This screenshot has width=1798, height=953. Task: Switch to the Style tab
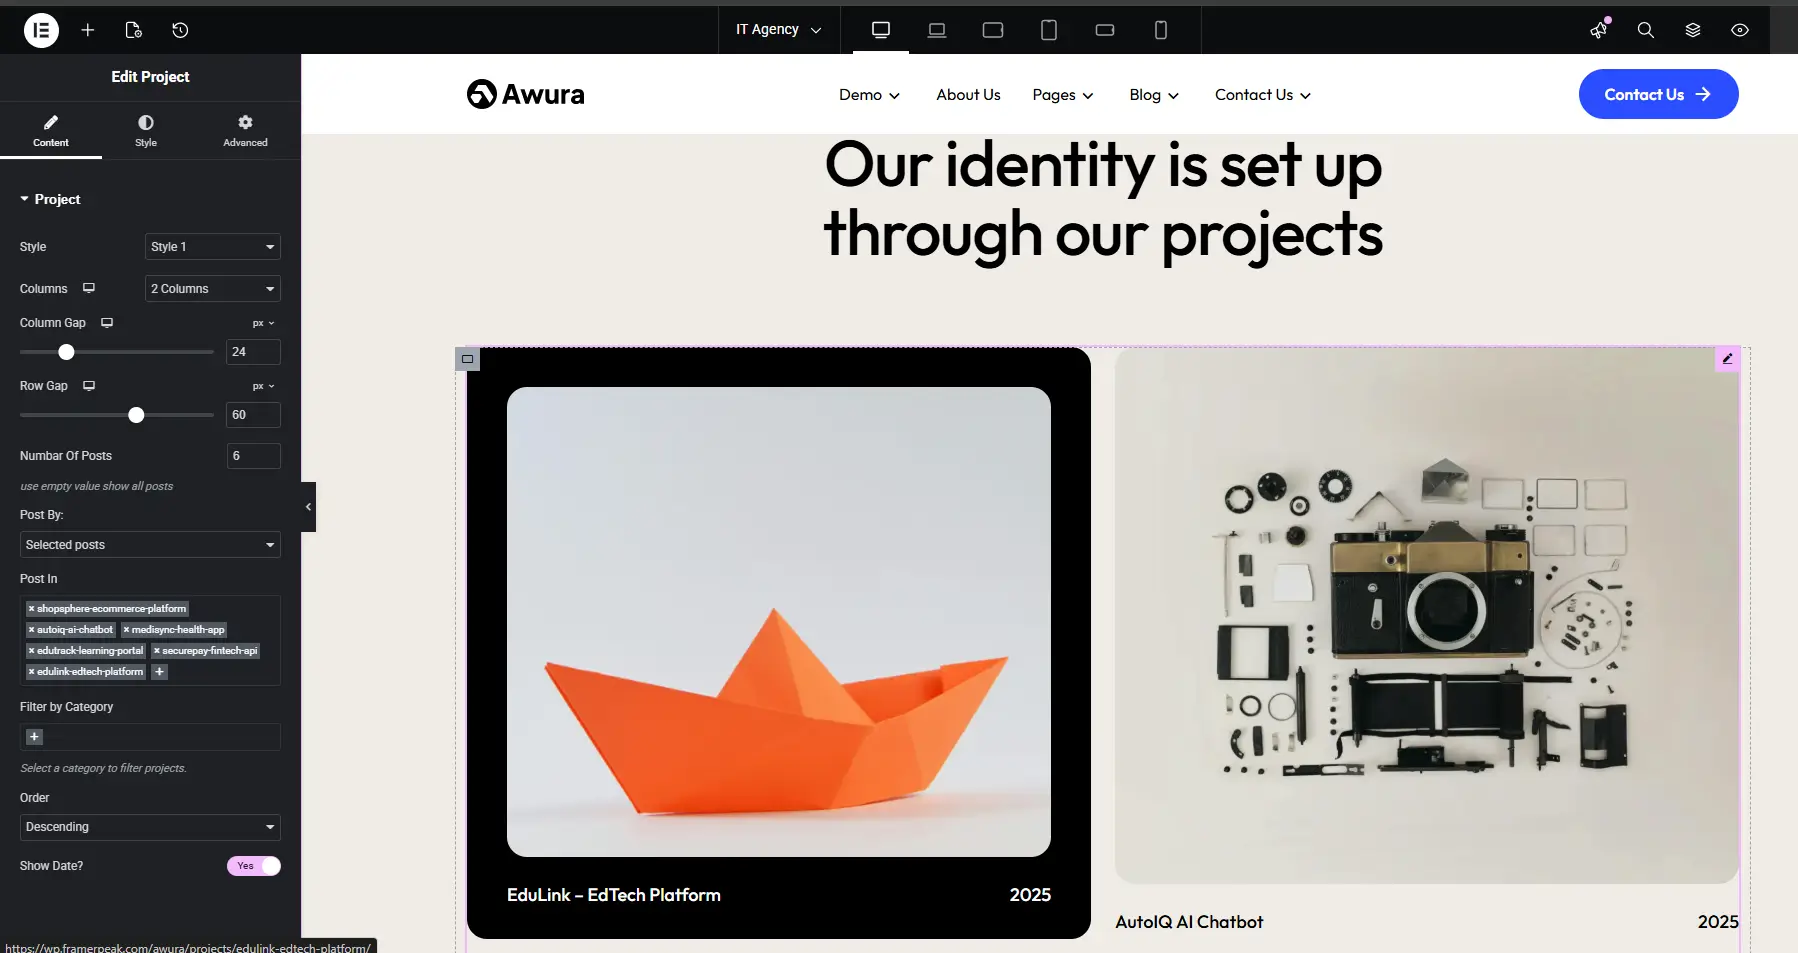pyautogui.click(x=146, y=130)
